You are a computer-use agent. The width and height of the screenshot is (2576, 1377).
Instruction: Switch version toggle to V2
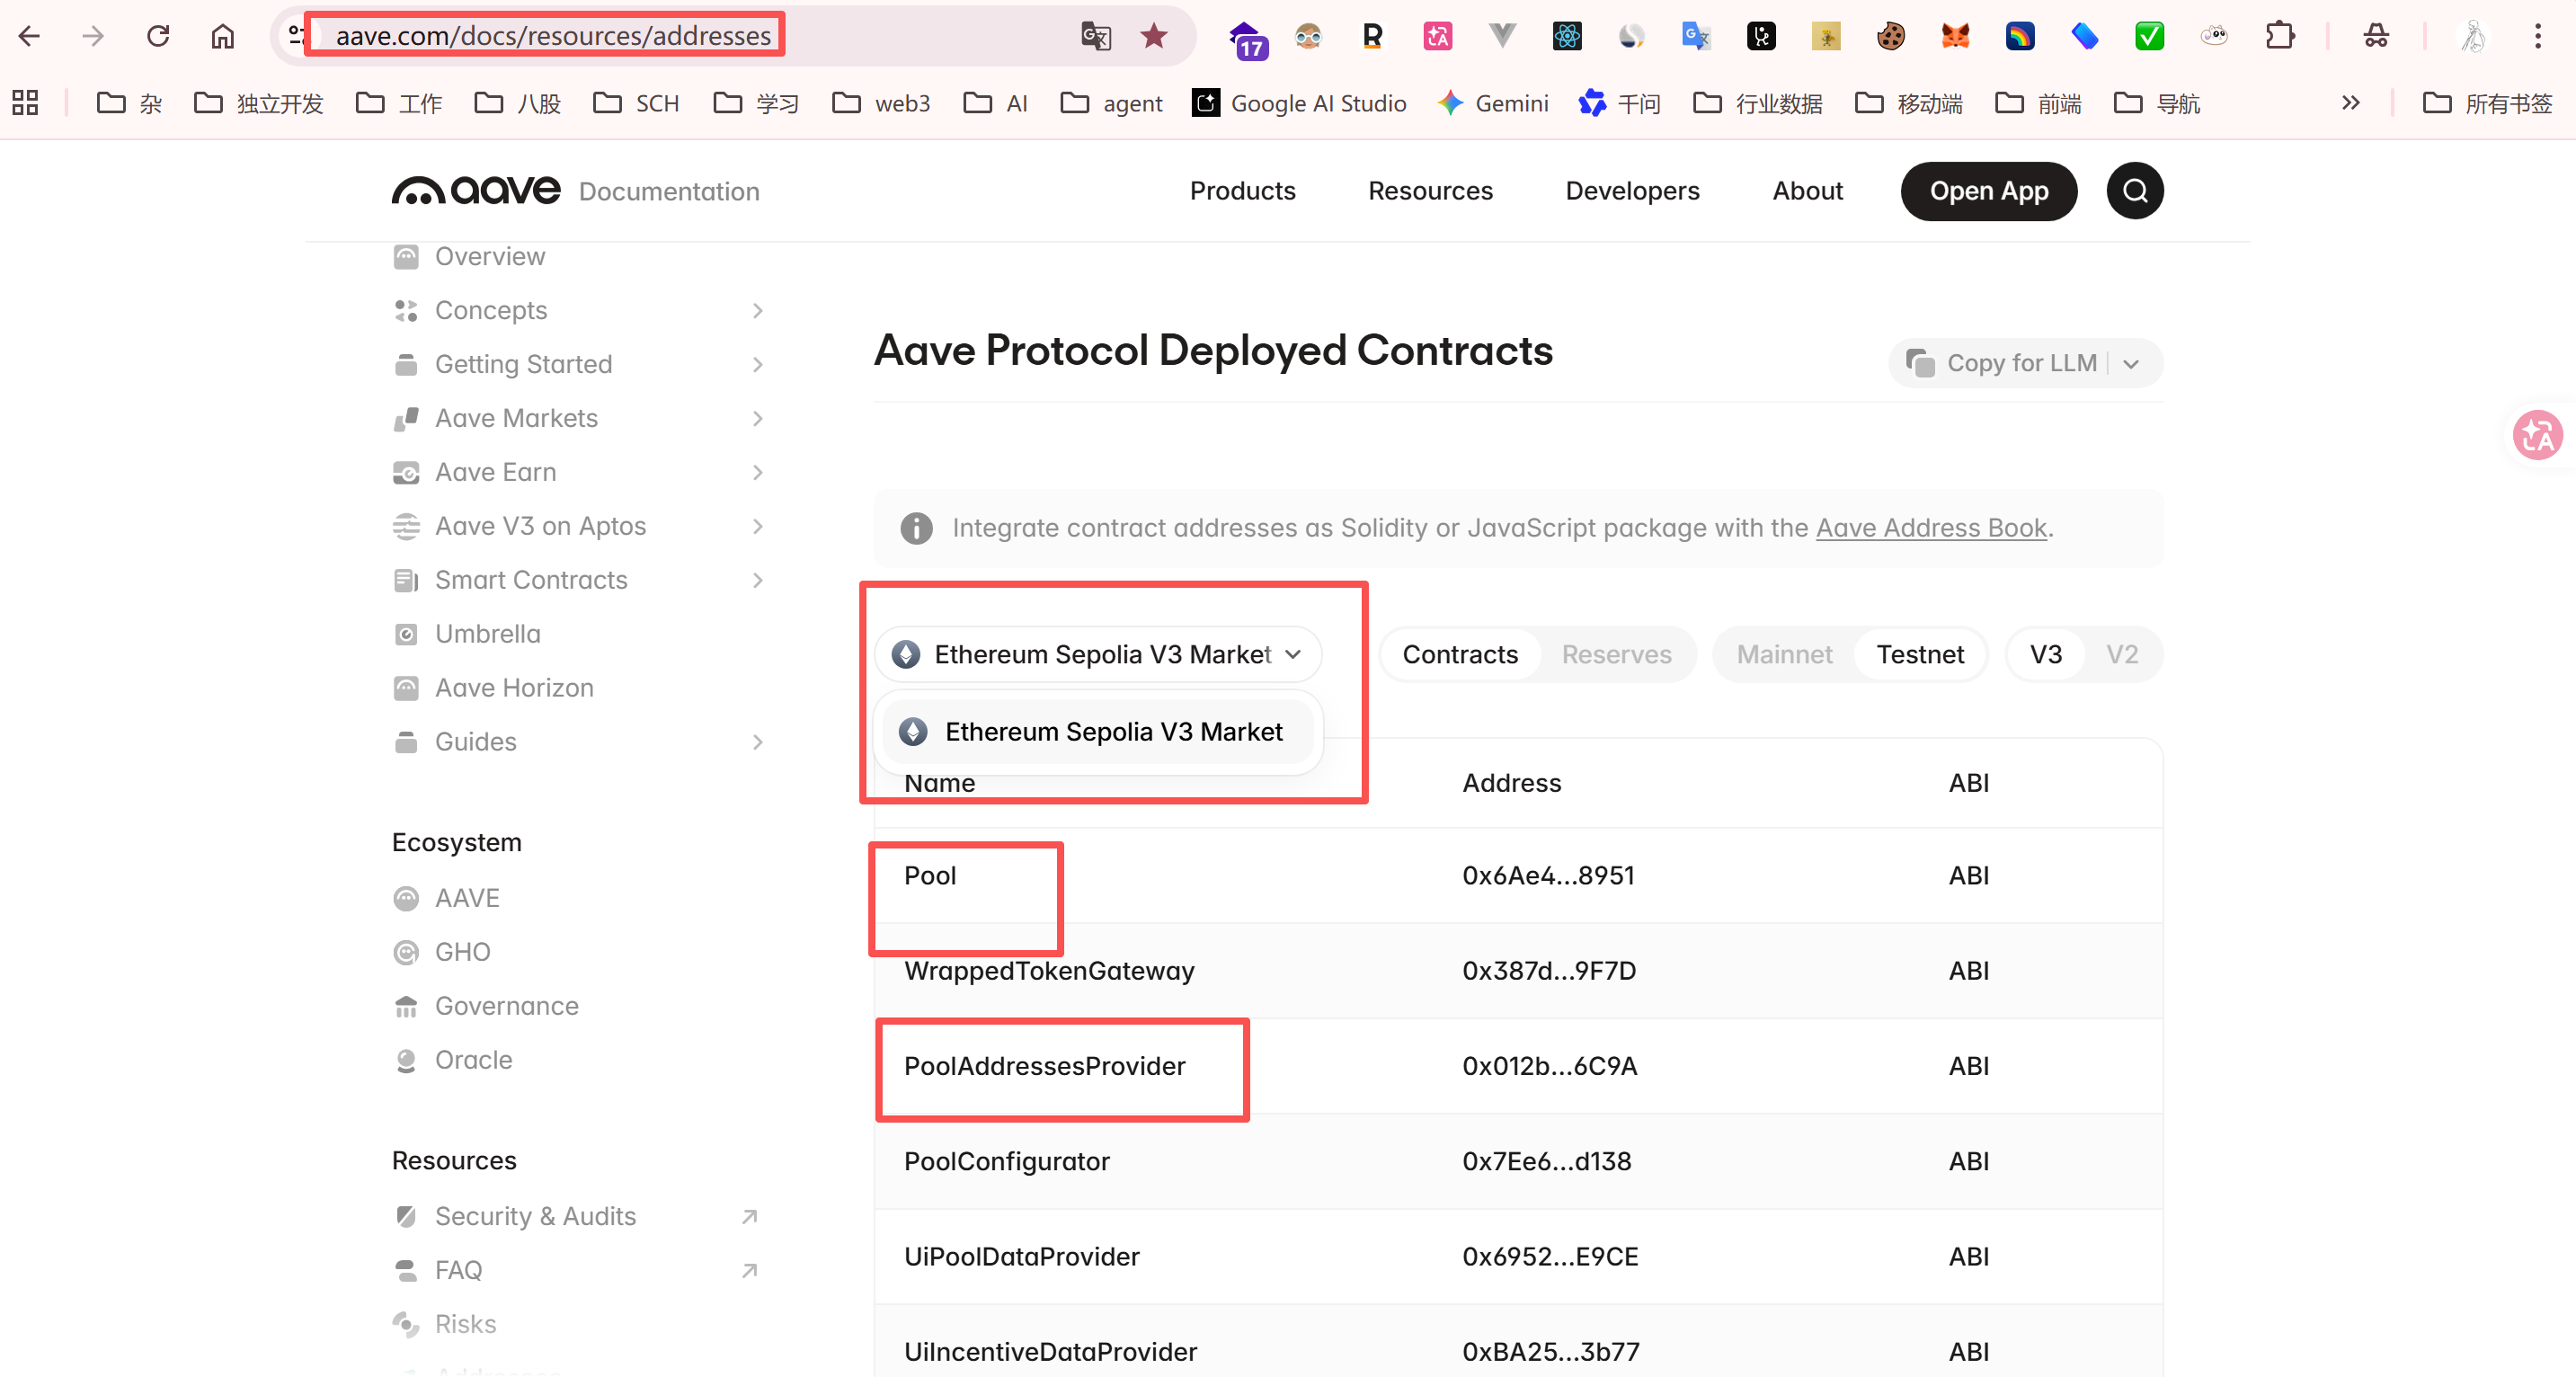[x=2121, y=654]
